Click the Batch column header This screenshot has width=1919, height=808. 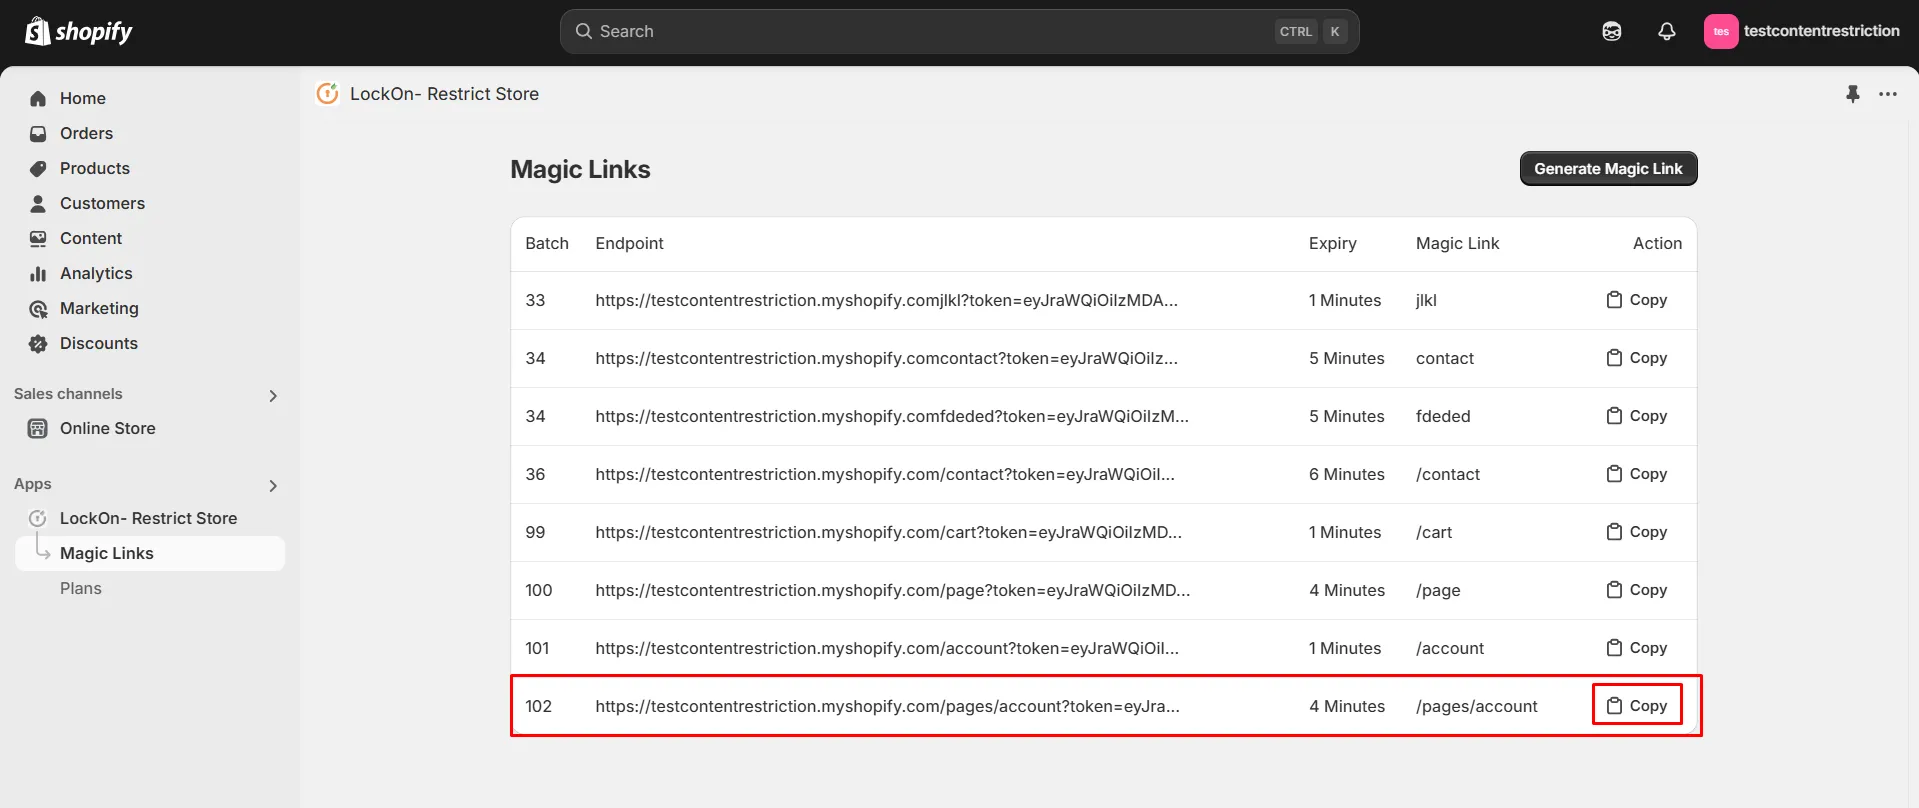point(547,243)
